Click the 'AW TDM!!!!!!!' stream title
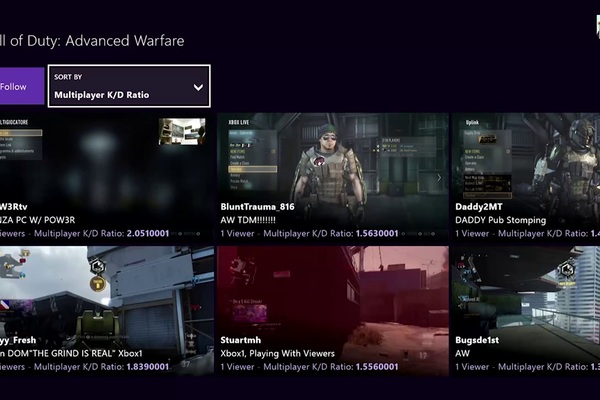This screenshot has height=400, width=600. [x=248, y=220]
